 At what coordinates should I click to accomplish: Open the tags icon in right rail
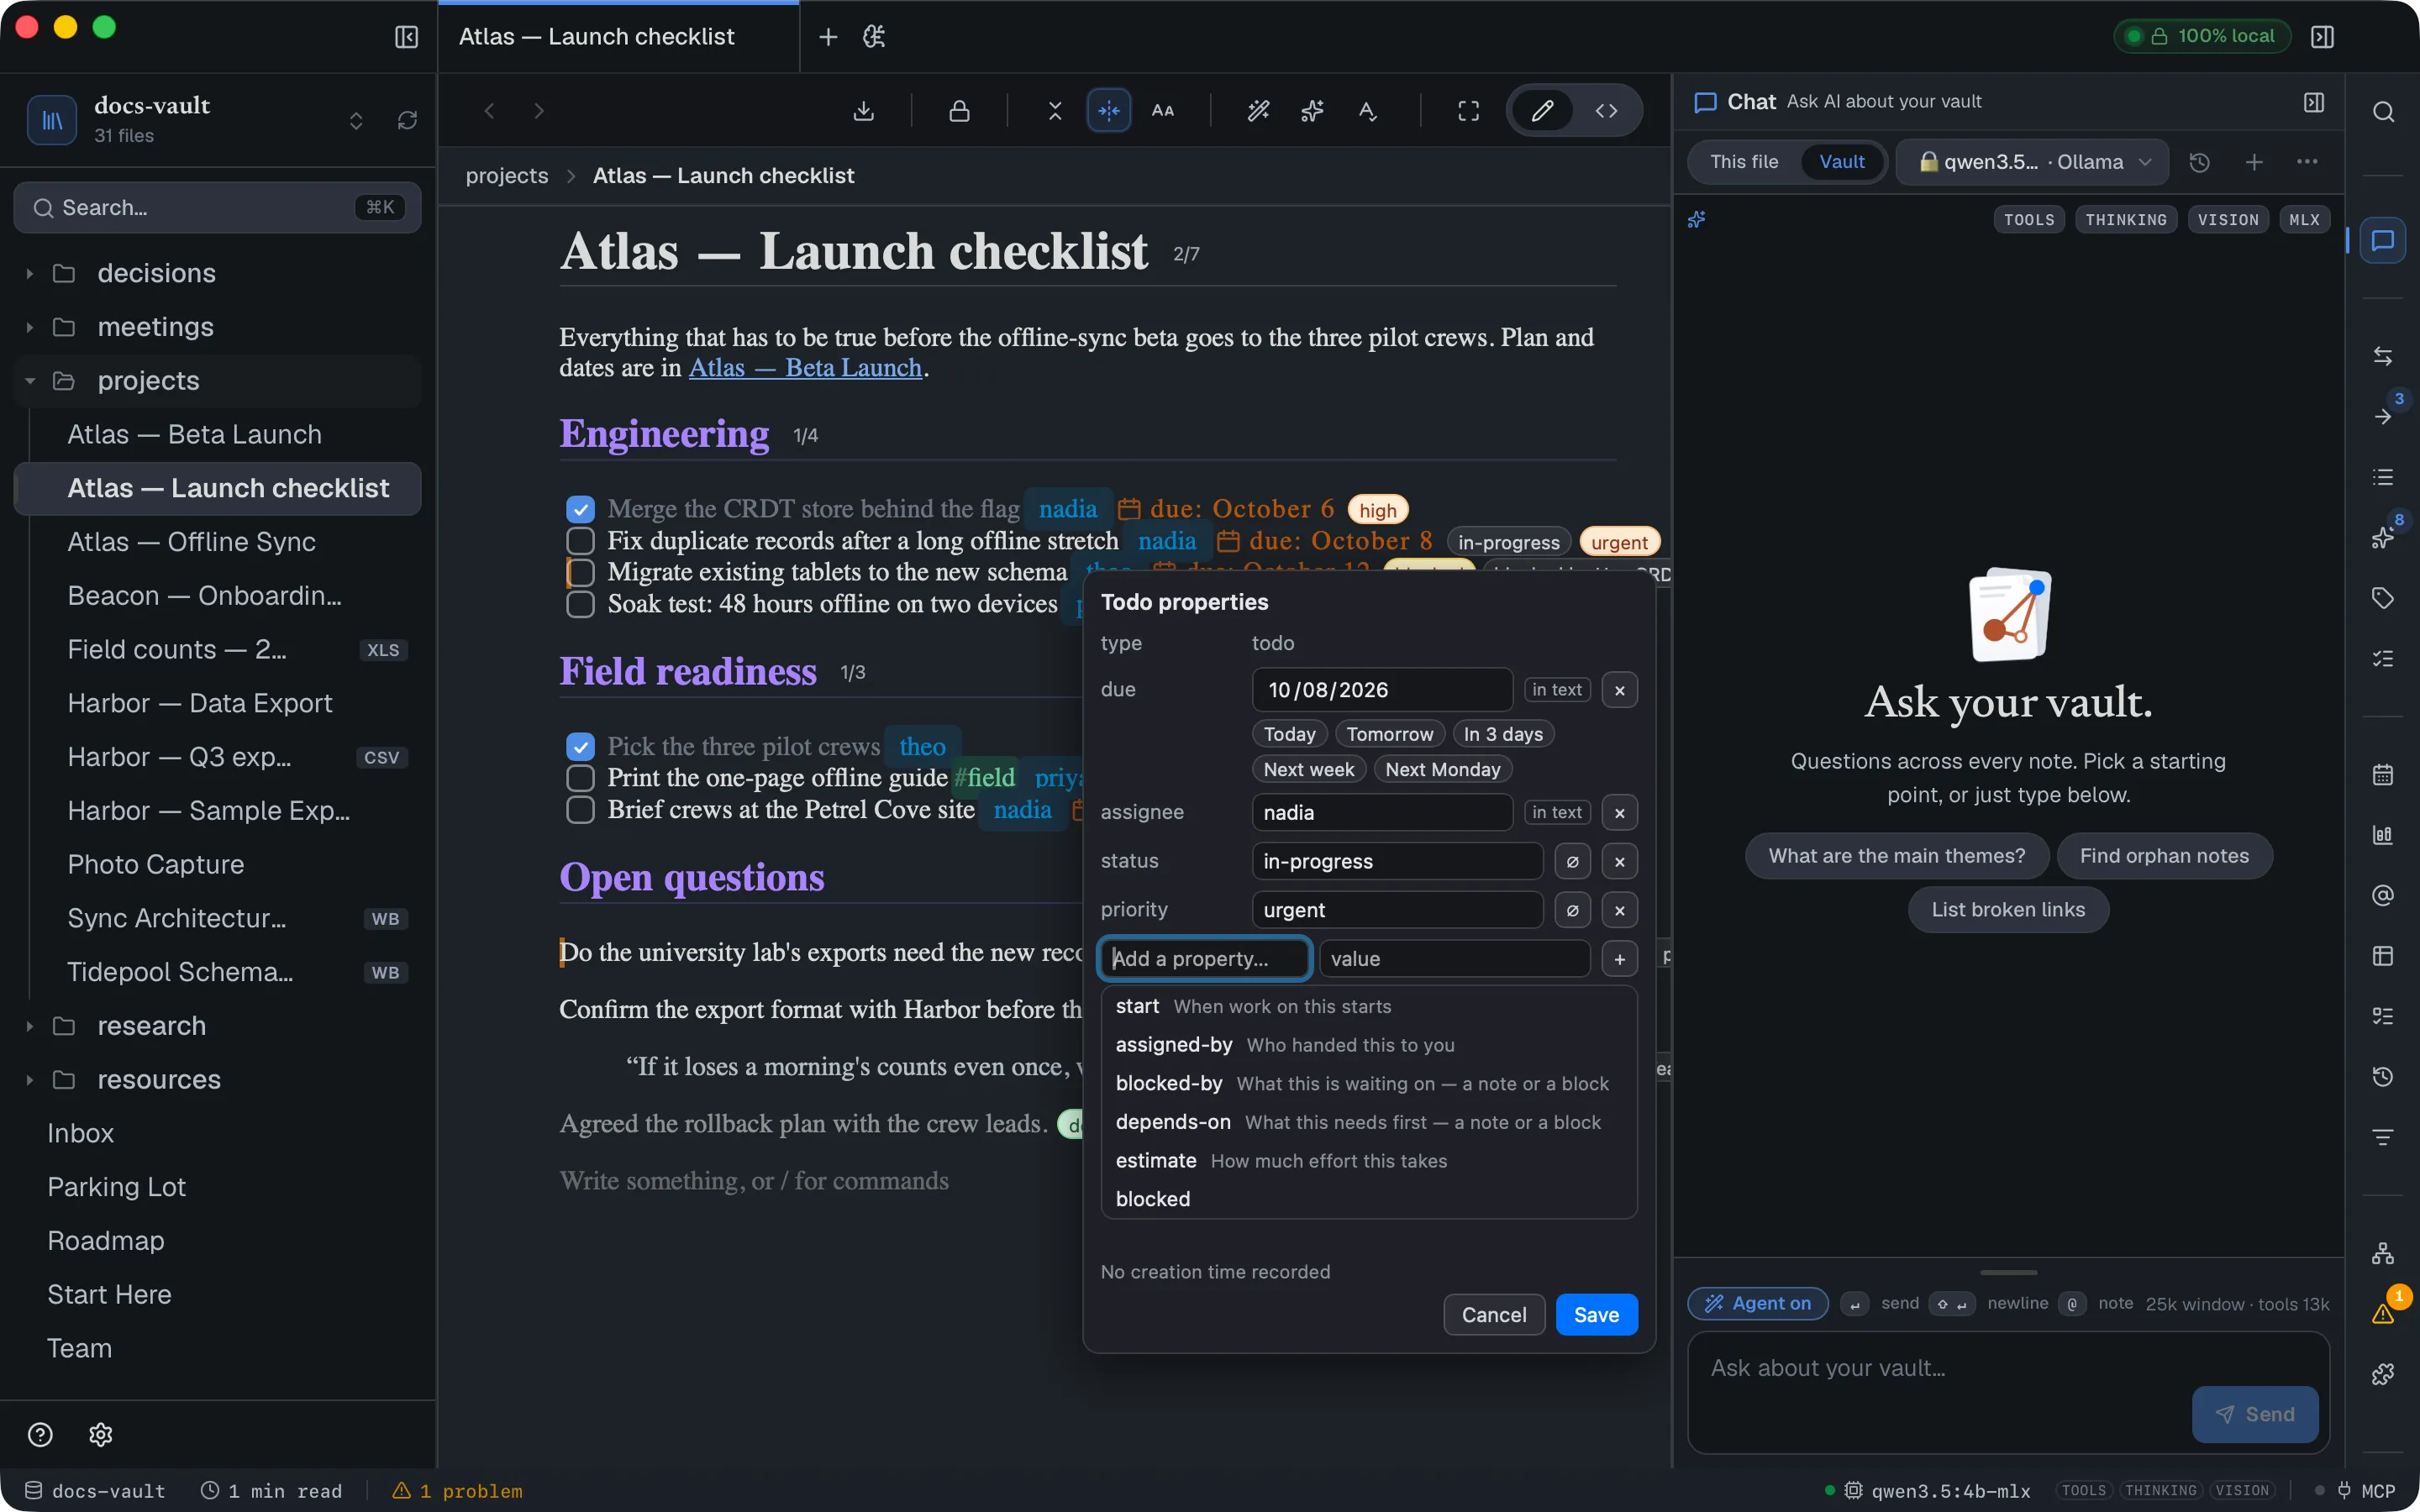point(2383,598)
